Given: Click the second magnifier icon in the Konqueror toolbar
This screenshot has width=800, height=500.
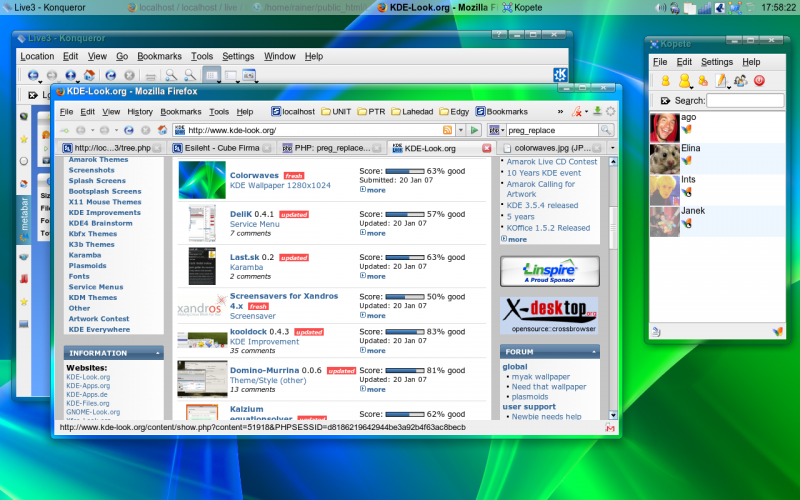Looking at the screenshot, I should [x=190, y=75].
